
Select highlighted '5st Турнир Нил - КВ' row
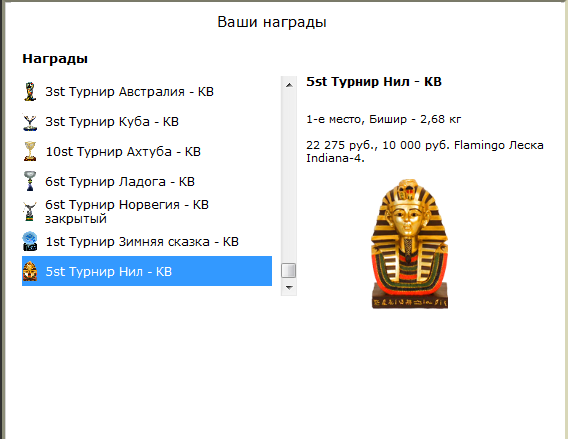click(x=147, y=271)
